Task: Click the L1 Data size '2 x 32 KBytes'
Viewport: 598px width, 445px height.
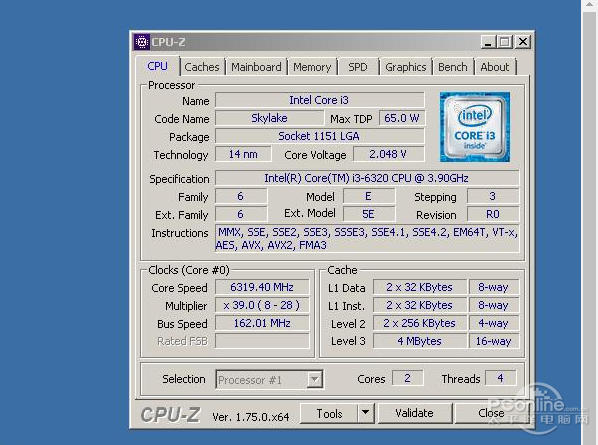Action: click(x=420, y=287)
